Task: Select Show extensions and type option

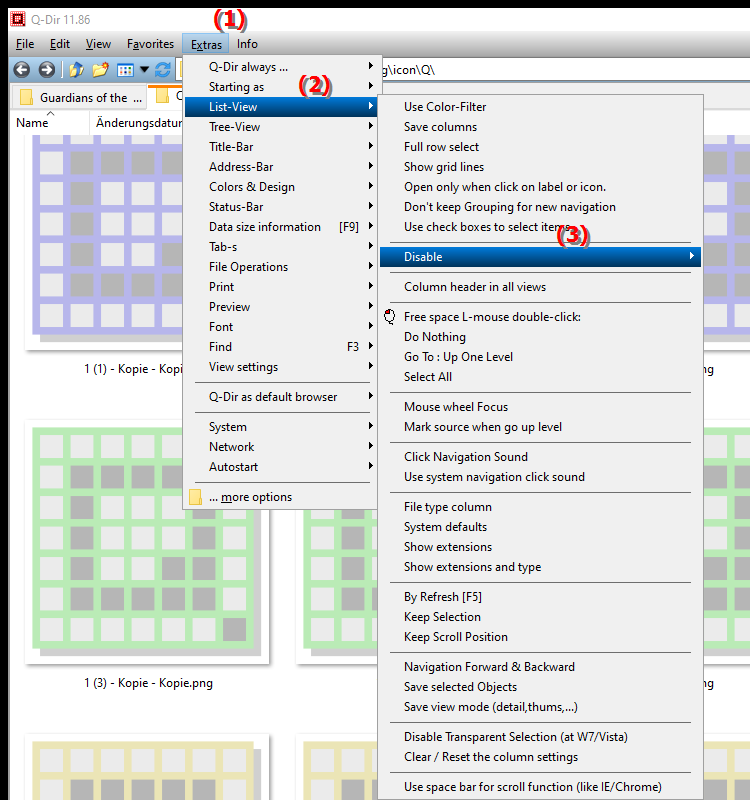Action: [x=540, y=567]
